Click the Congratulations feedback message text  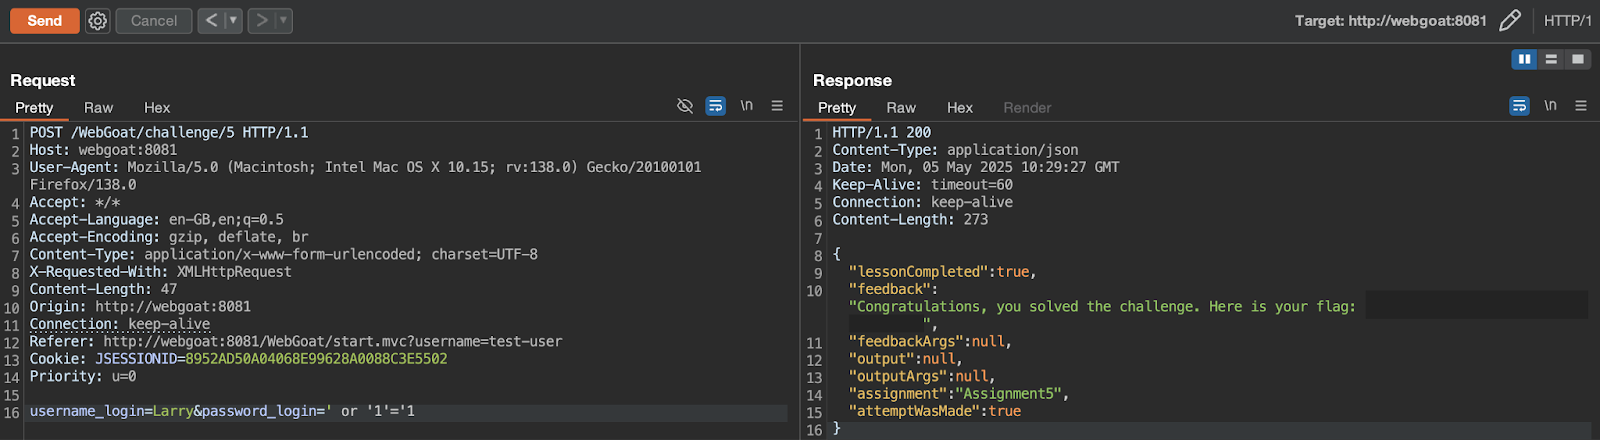1102,306
